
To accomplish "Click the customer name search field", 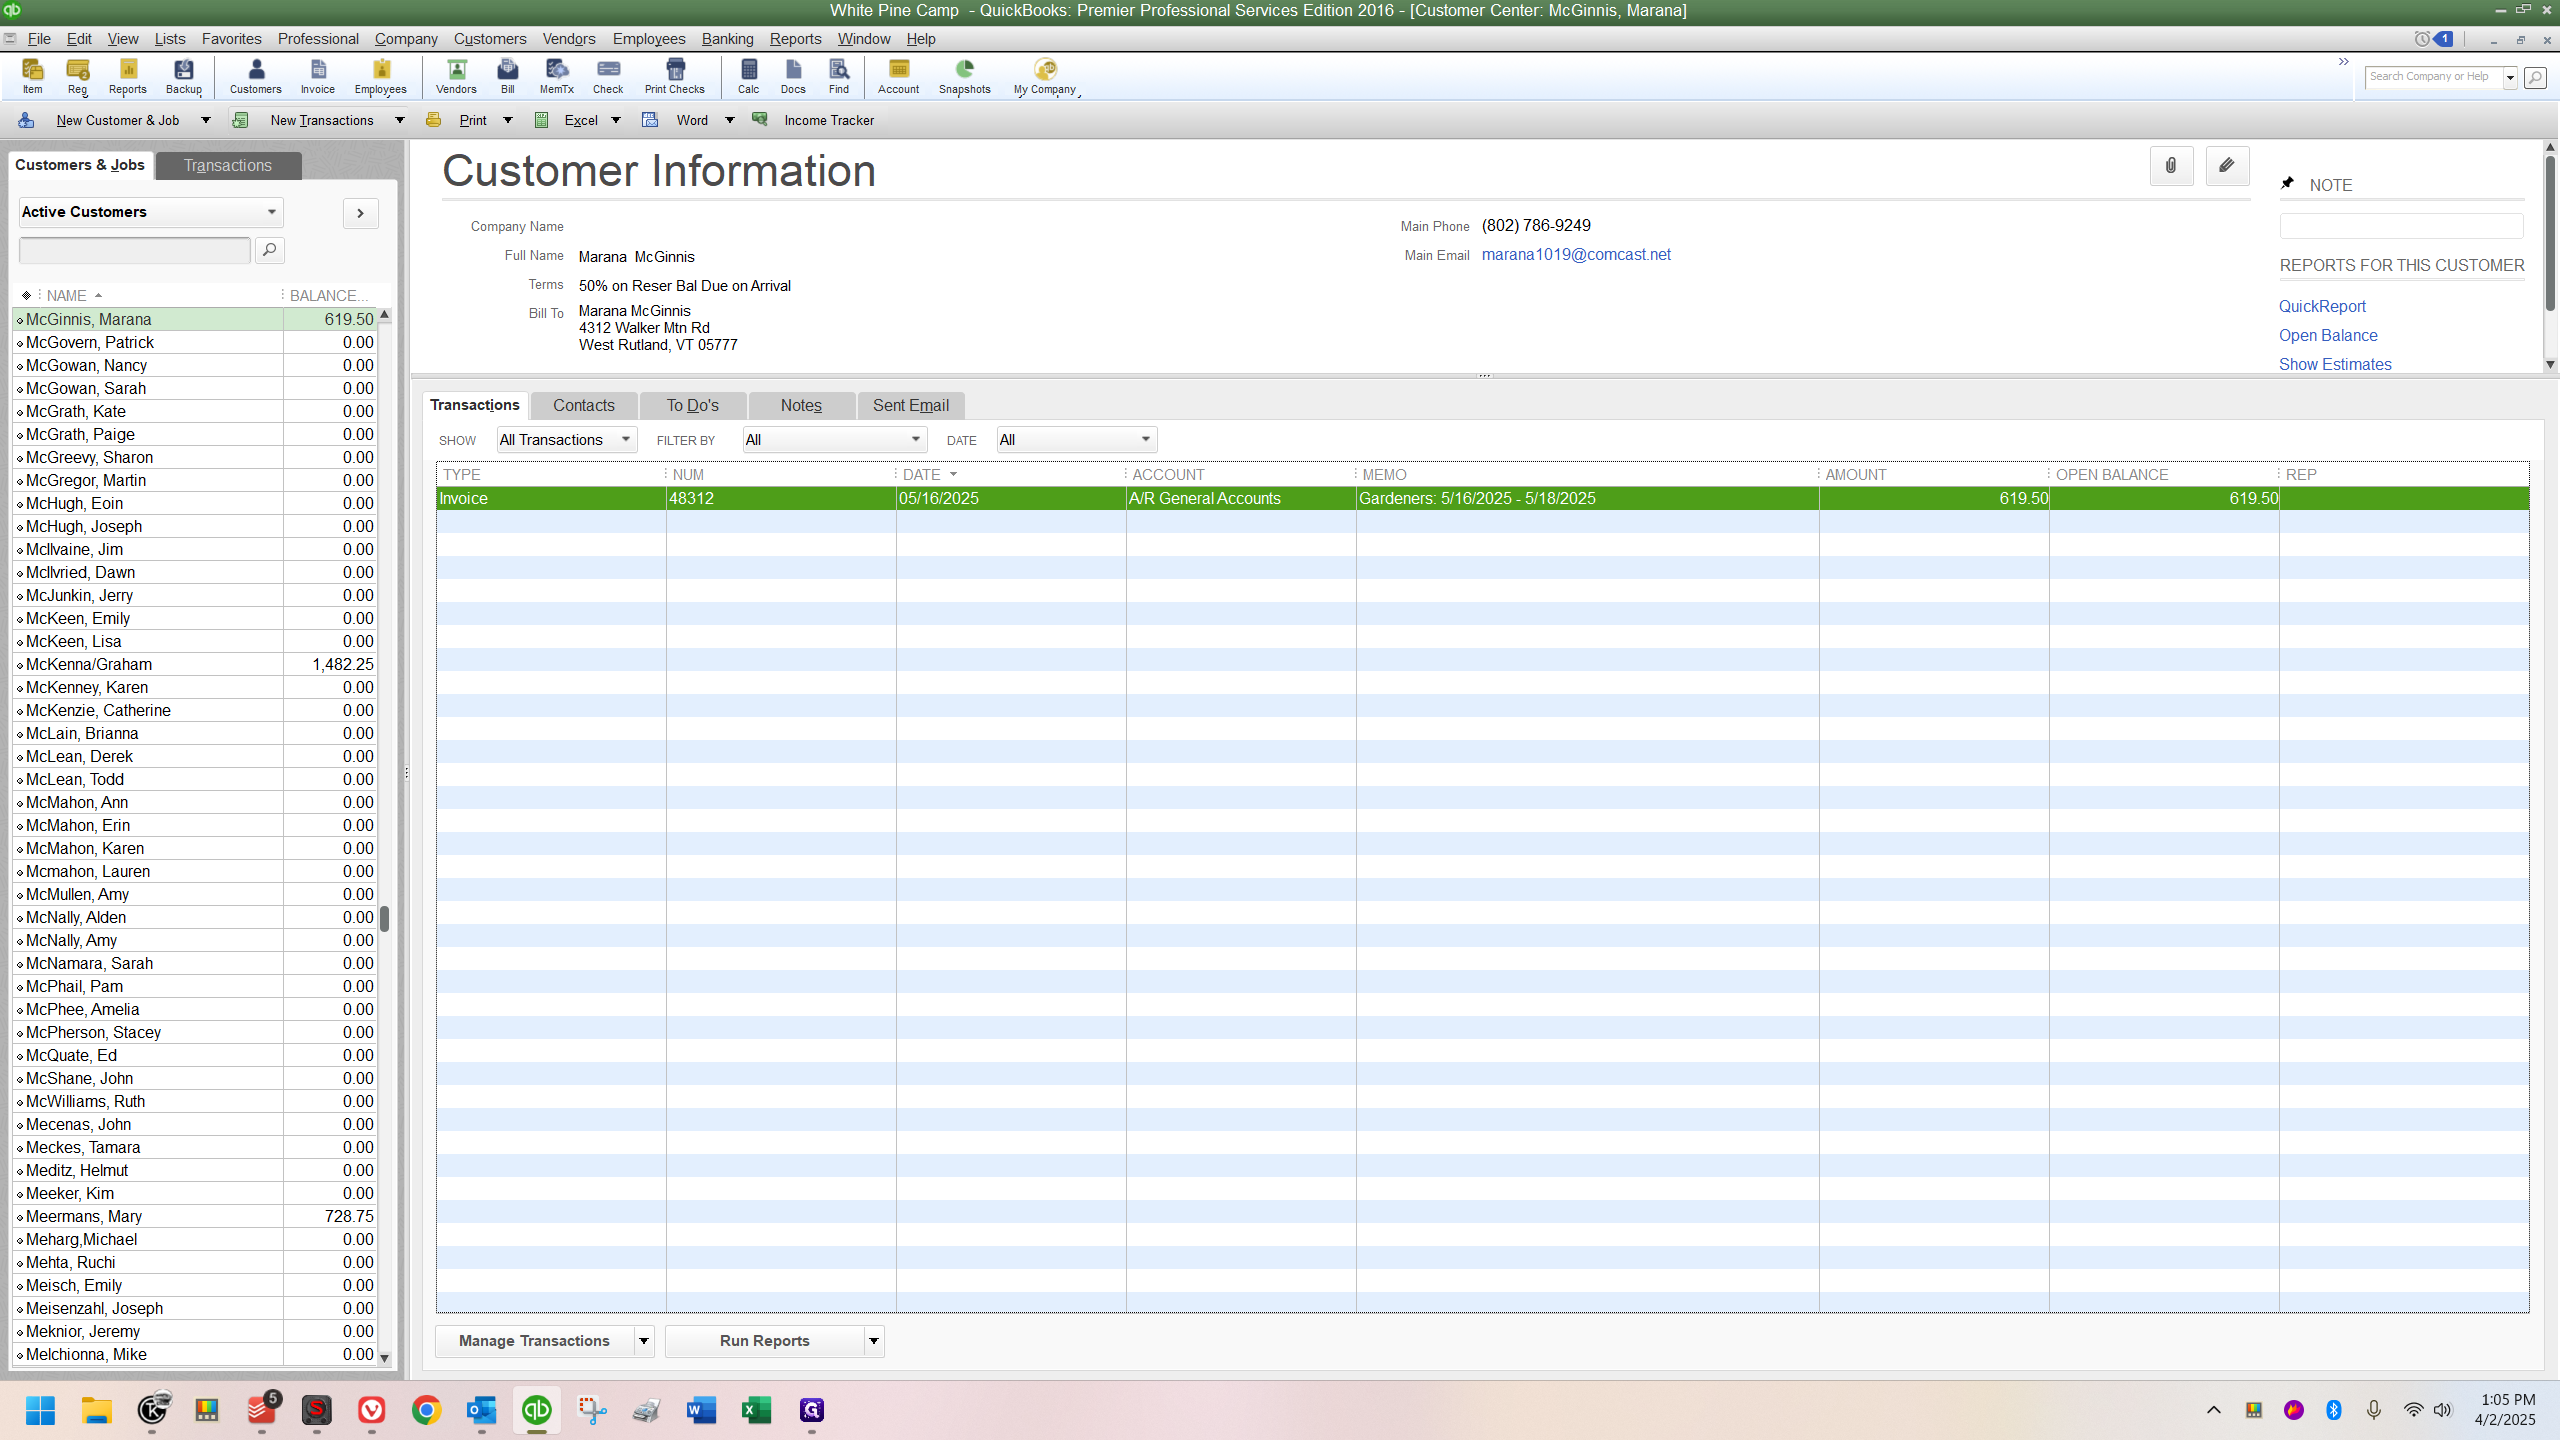I will (x=135, y=250).
